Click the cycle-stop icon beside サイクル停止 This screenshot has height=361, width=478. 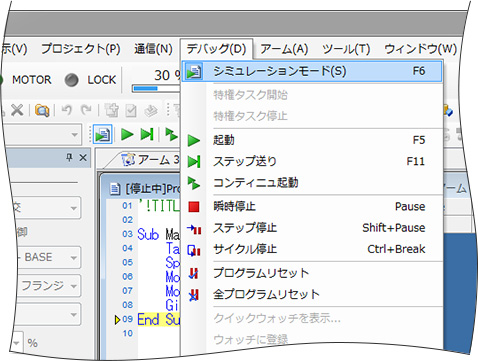point(194,250)
